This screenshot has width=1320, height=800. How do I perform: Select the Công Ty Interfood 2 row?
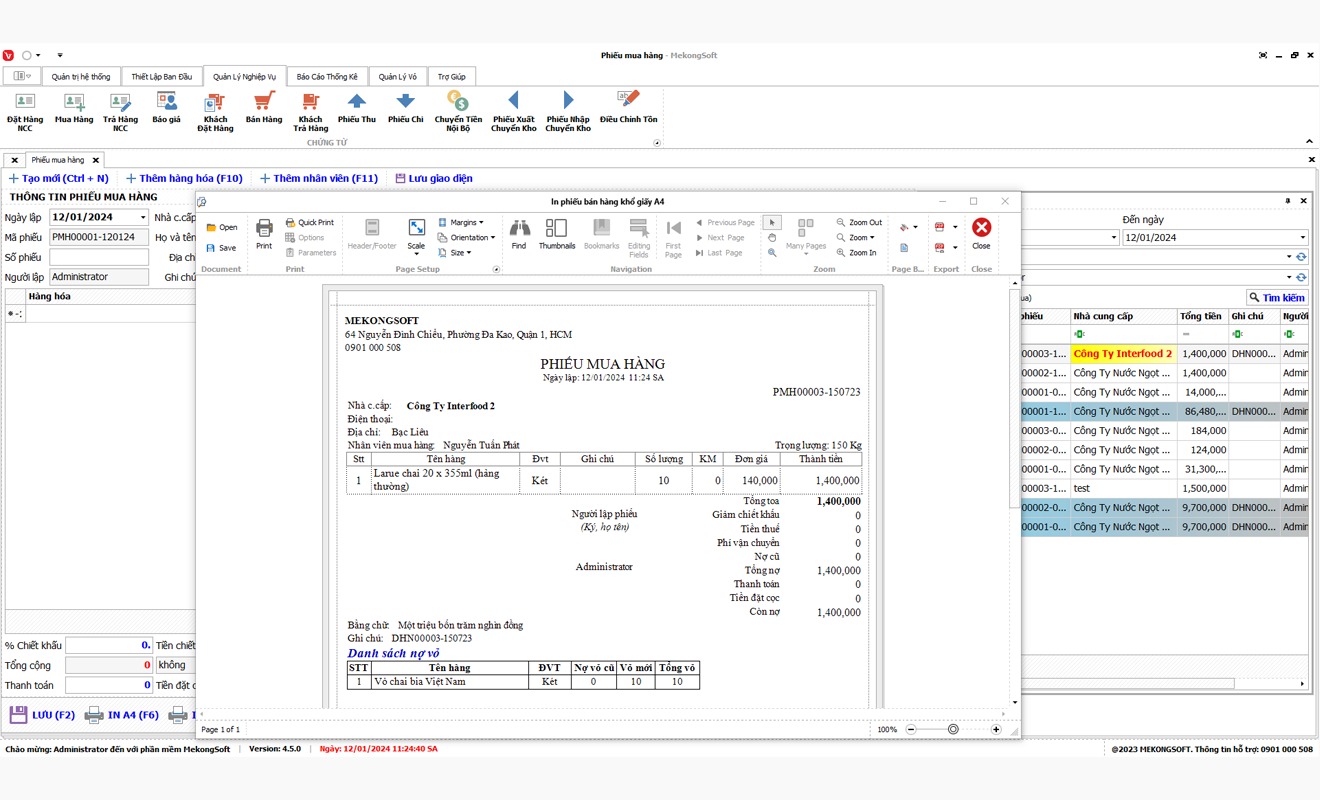tap(1122, 353)
